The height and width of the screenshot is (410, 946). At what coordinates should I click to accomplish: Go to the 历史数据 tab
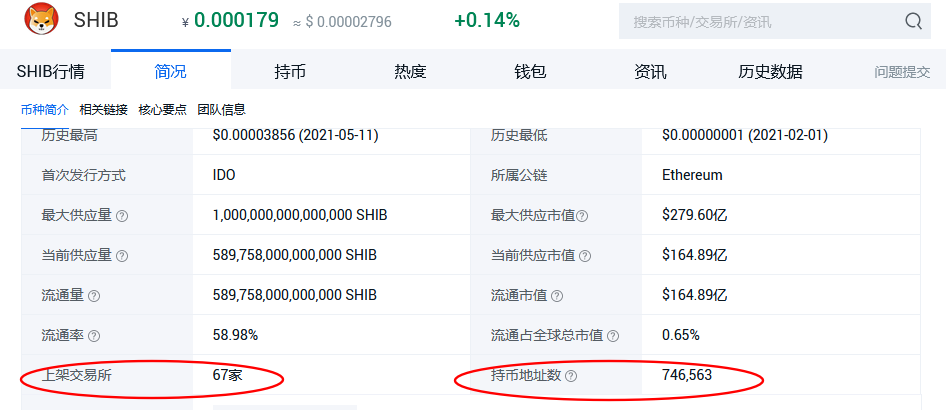[x=770, y=72]
